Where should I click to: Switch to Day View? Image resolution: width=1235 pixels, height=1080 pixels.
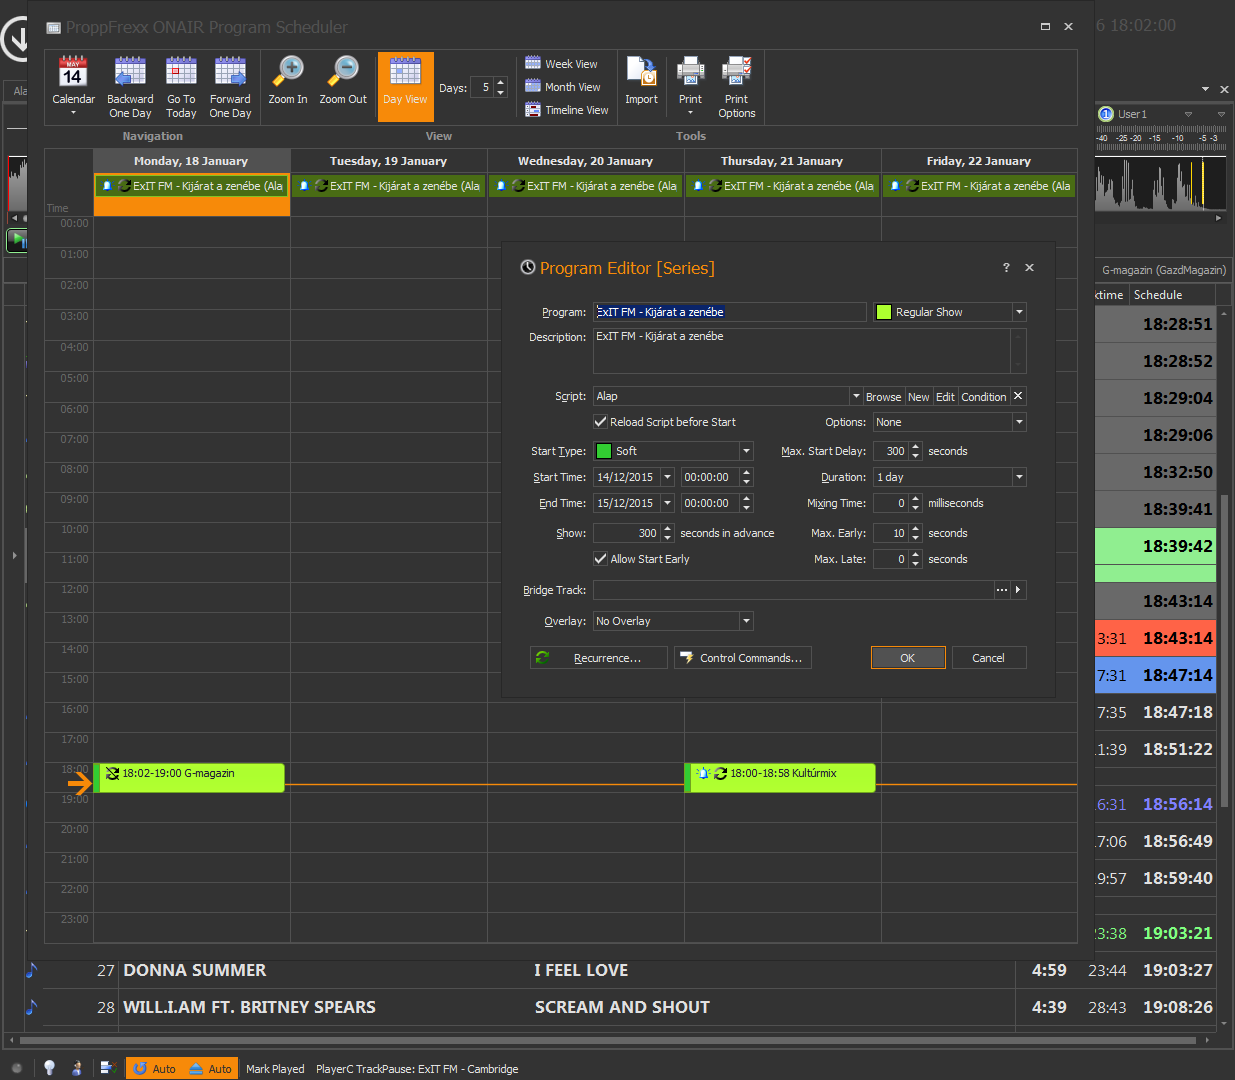(x=405, y=86)
